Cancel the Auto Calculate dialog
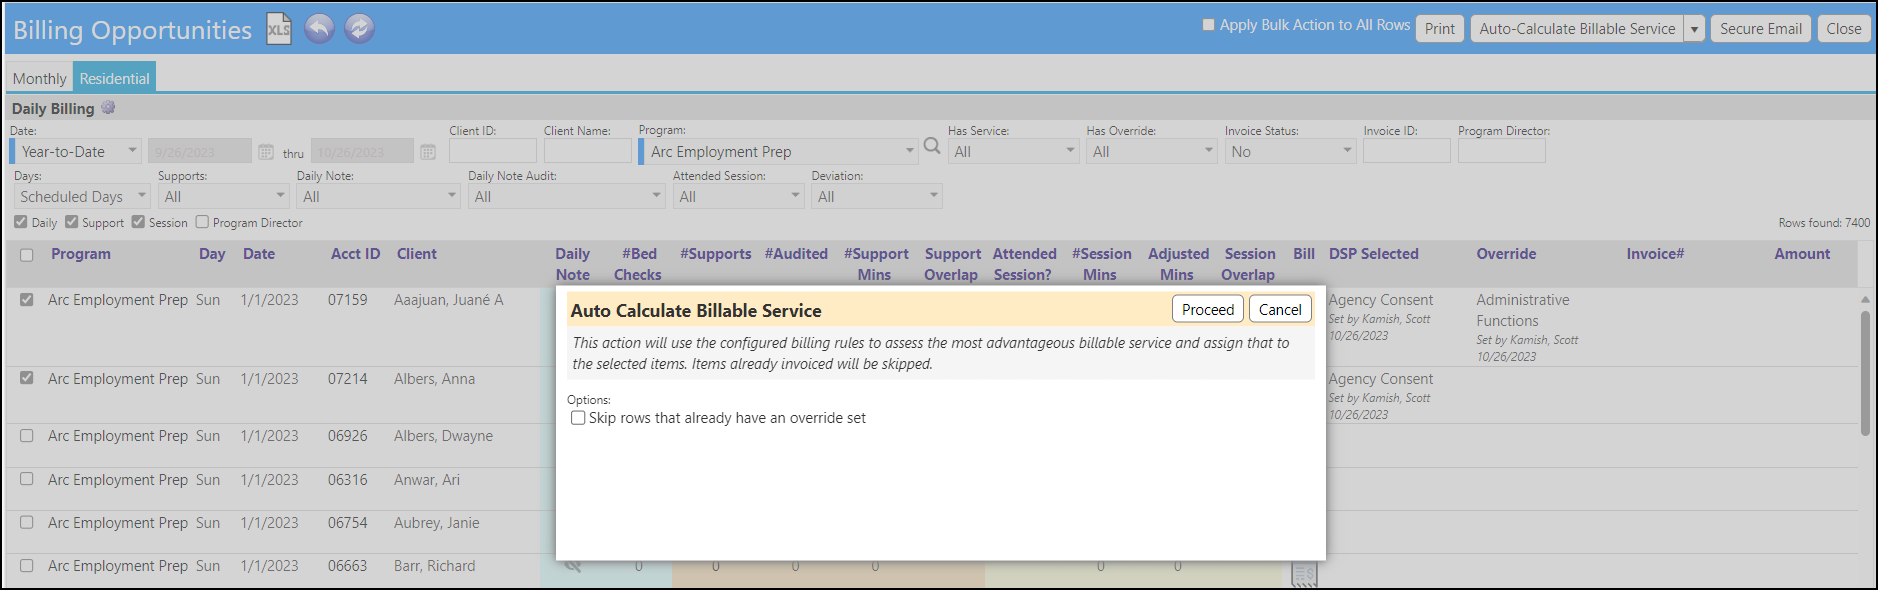 coord(1280,309)
